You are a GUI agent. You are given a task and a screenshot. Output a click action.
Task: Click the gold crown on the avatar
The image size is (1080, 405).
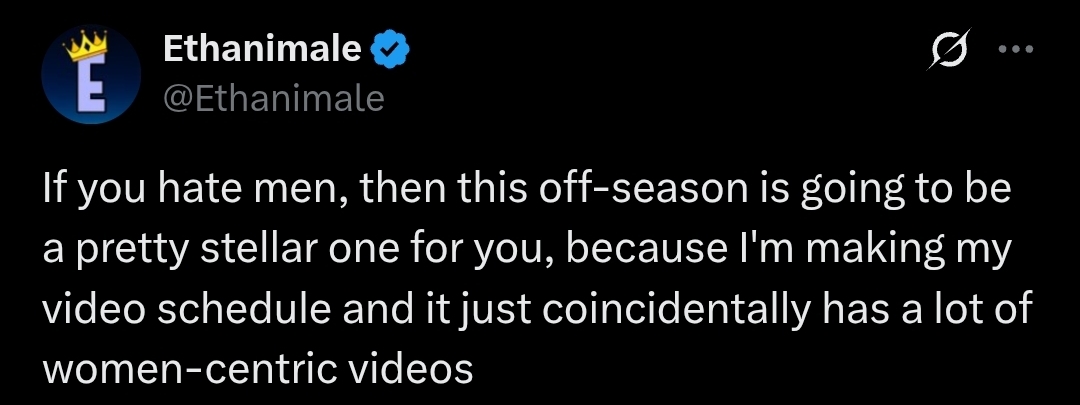click(86, 46)
